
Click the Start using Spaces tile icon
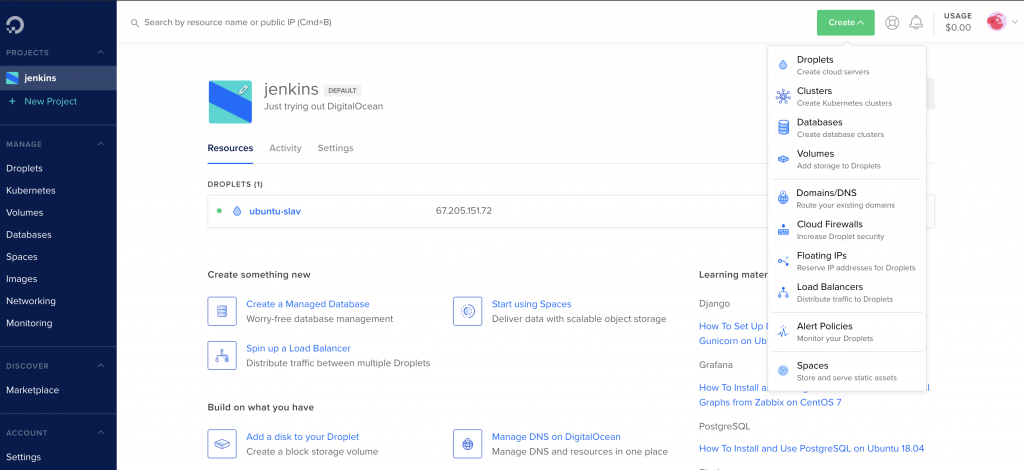click(x=468, y=311)
